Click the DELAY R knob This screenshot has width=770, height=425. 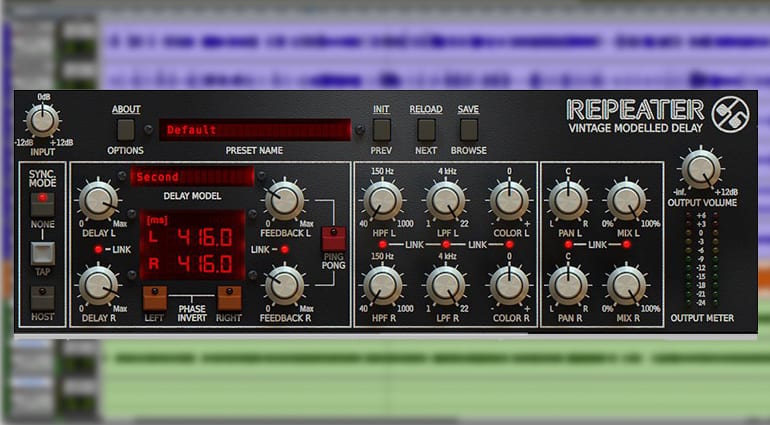pyautogui.click(x=99, y=285)
